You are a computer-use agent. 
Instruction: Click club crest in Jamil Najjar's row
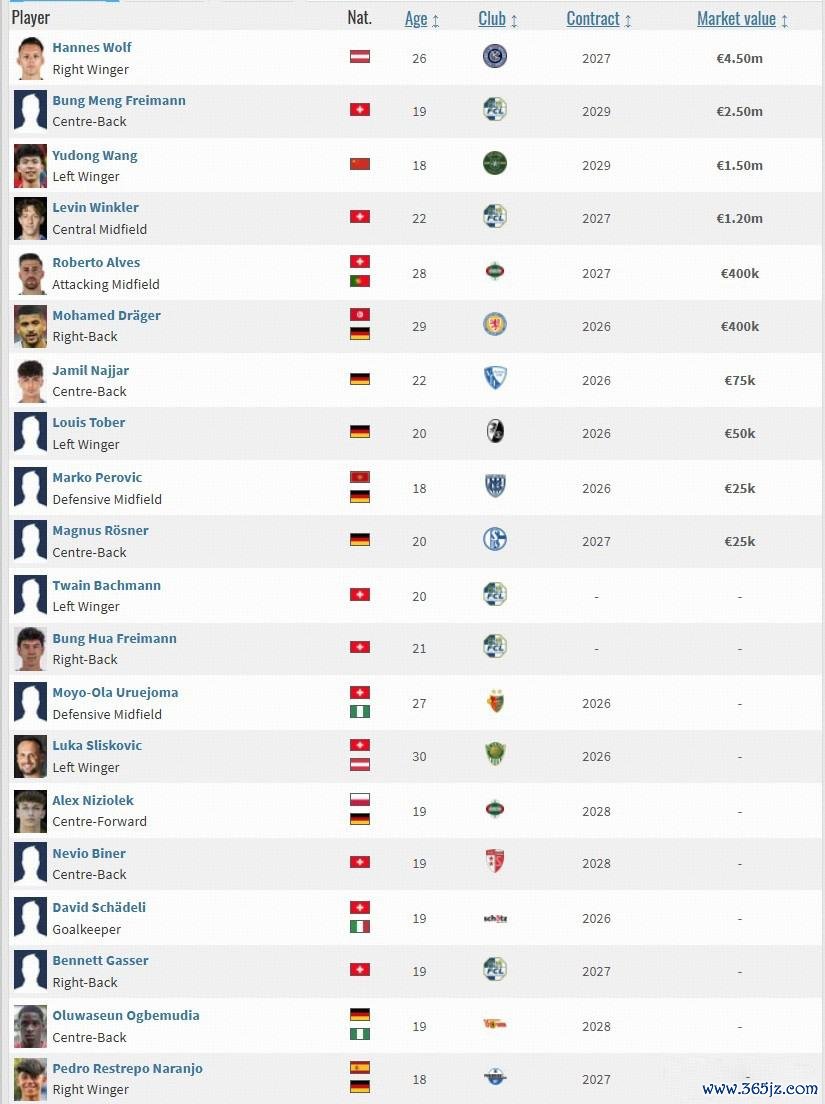pos(494,379)
